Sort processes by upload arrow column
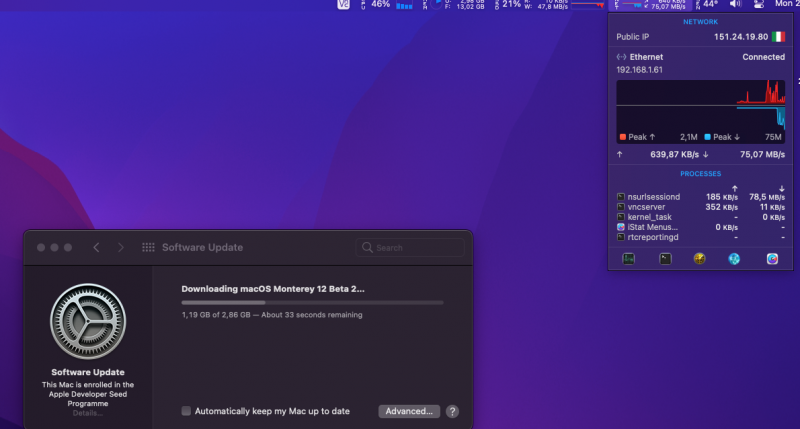This screenshot has height=429, width=800. 735,188
